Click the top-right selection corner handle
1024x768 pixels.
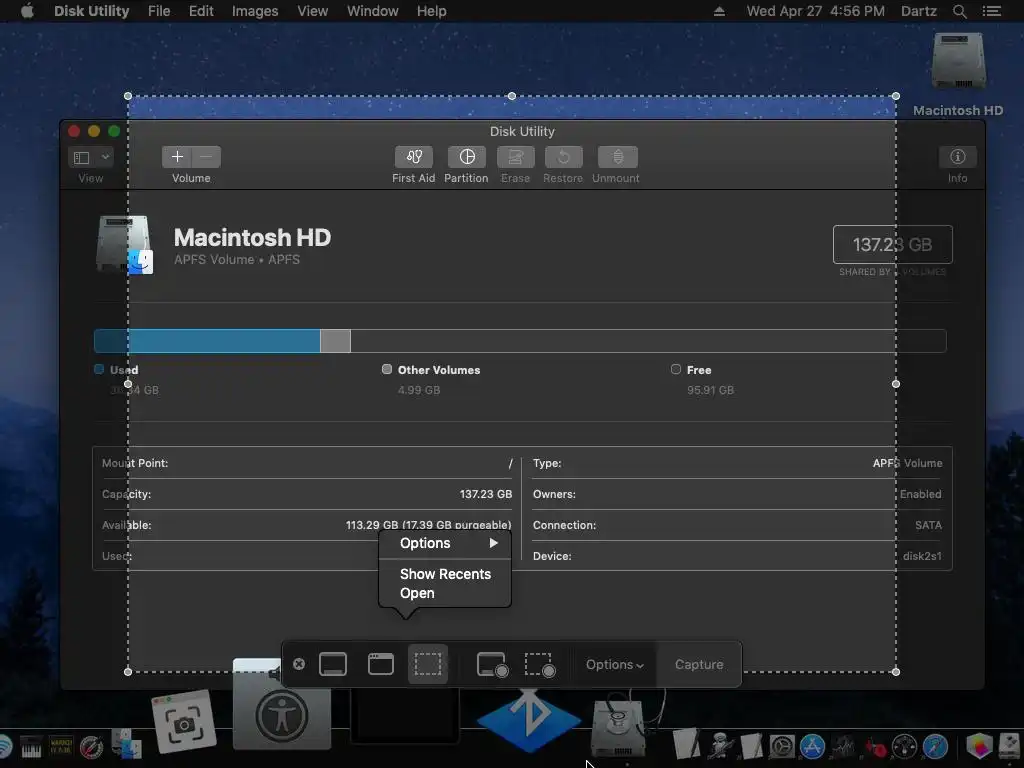[x=896, y=96]
